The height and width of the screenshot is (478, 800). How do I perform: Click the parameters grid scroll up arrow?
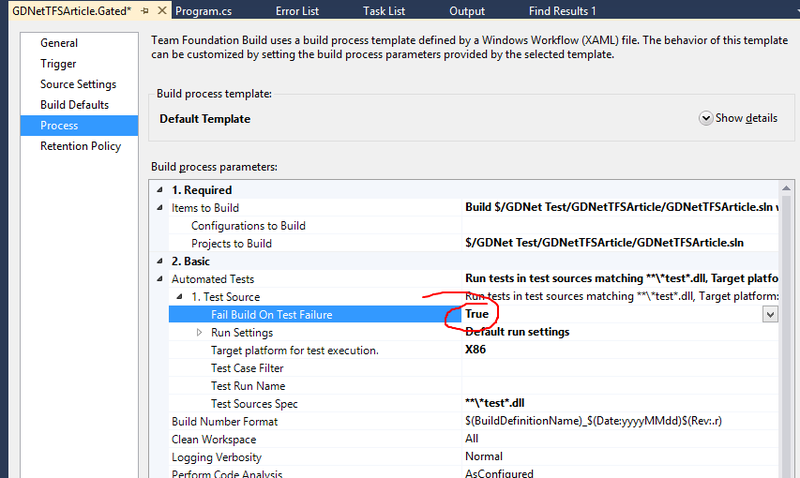click(786, 188)
